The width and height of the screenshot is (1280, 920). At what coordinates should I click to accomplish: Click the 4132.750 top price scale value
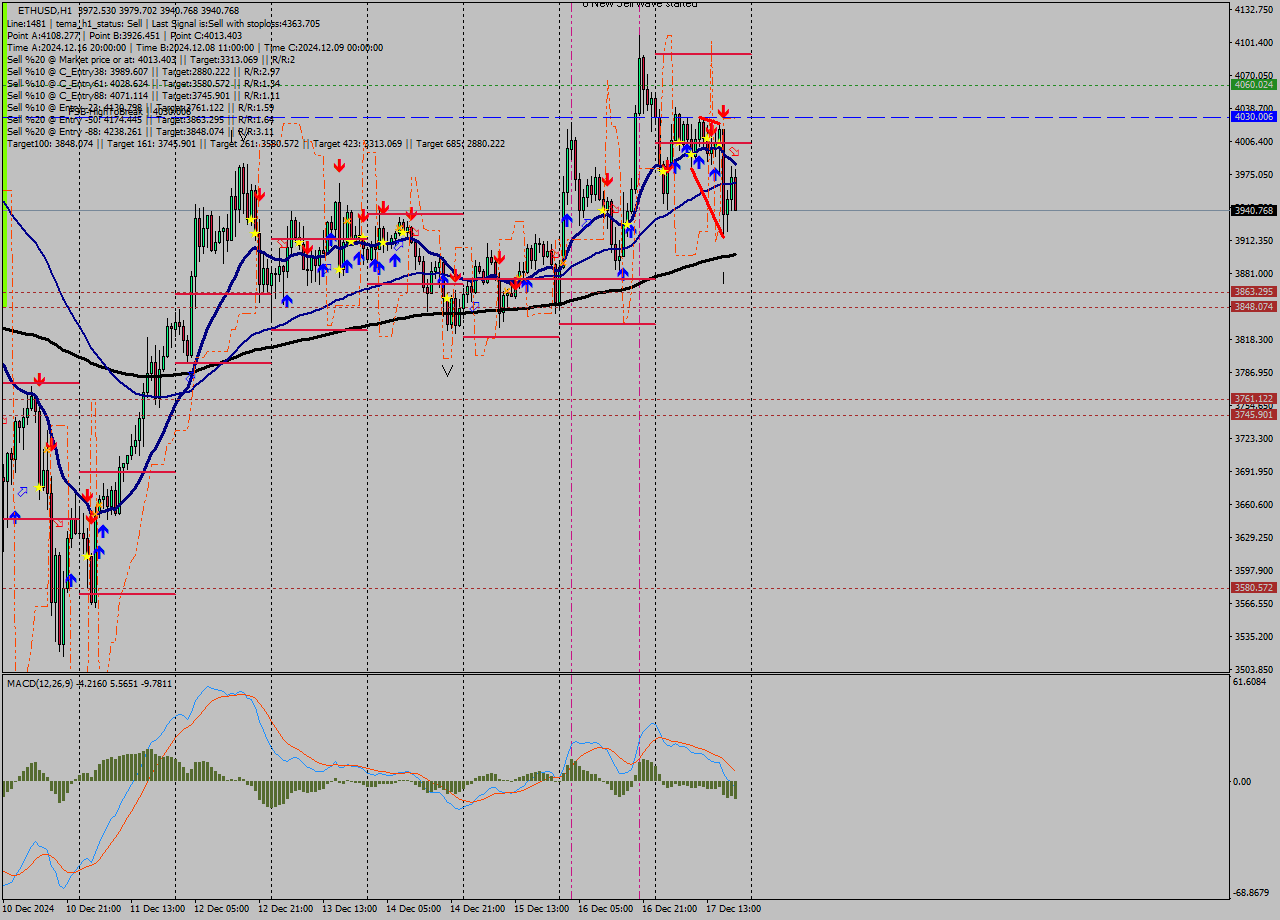[1253, 10]
